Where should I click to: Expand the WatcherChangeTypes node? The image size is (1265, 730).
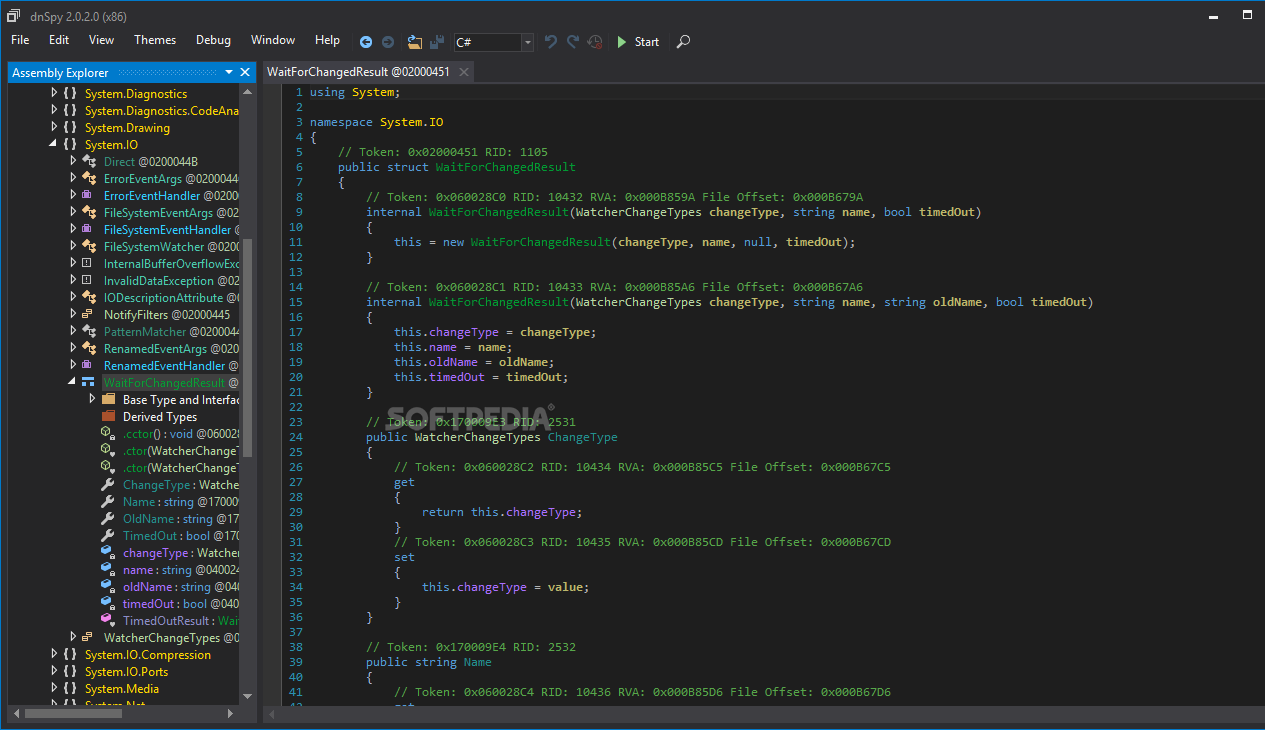[73, 638]
